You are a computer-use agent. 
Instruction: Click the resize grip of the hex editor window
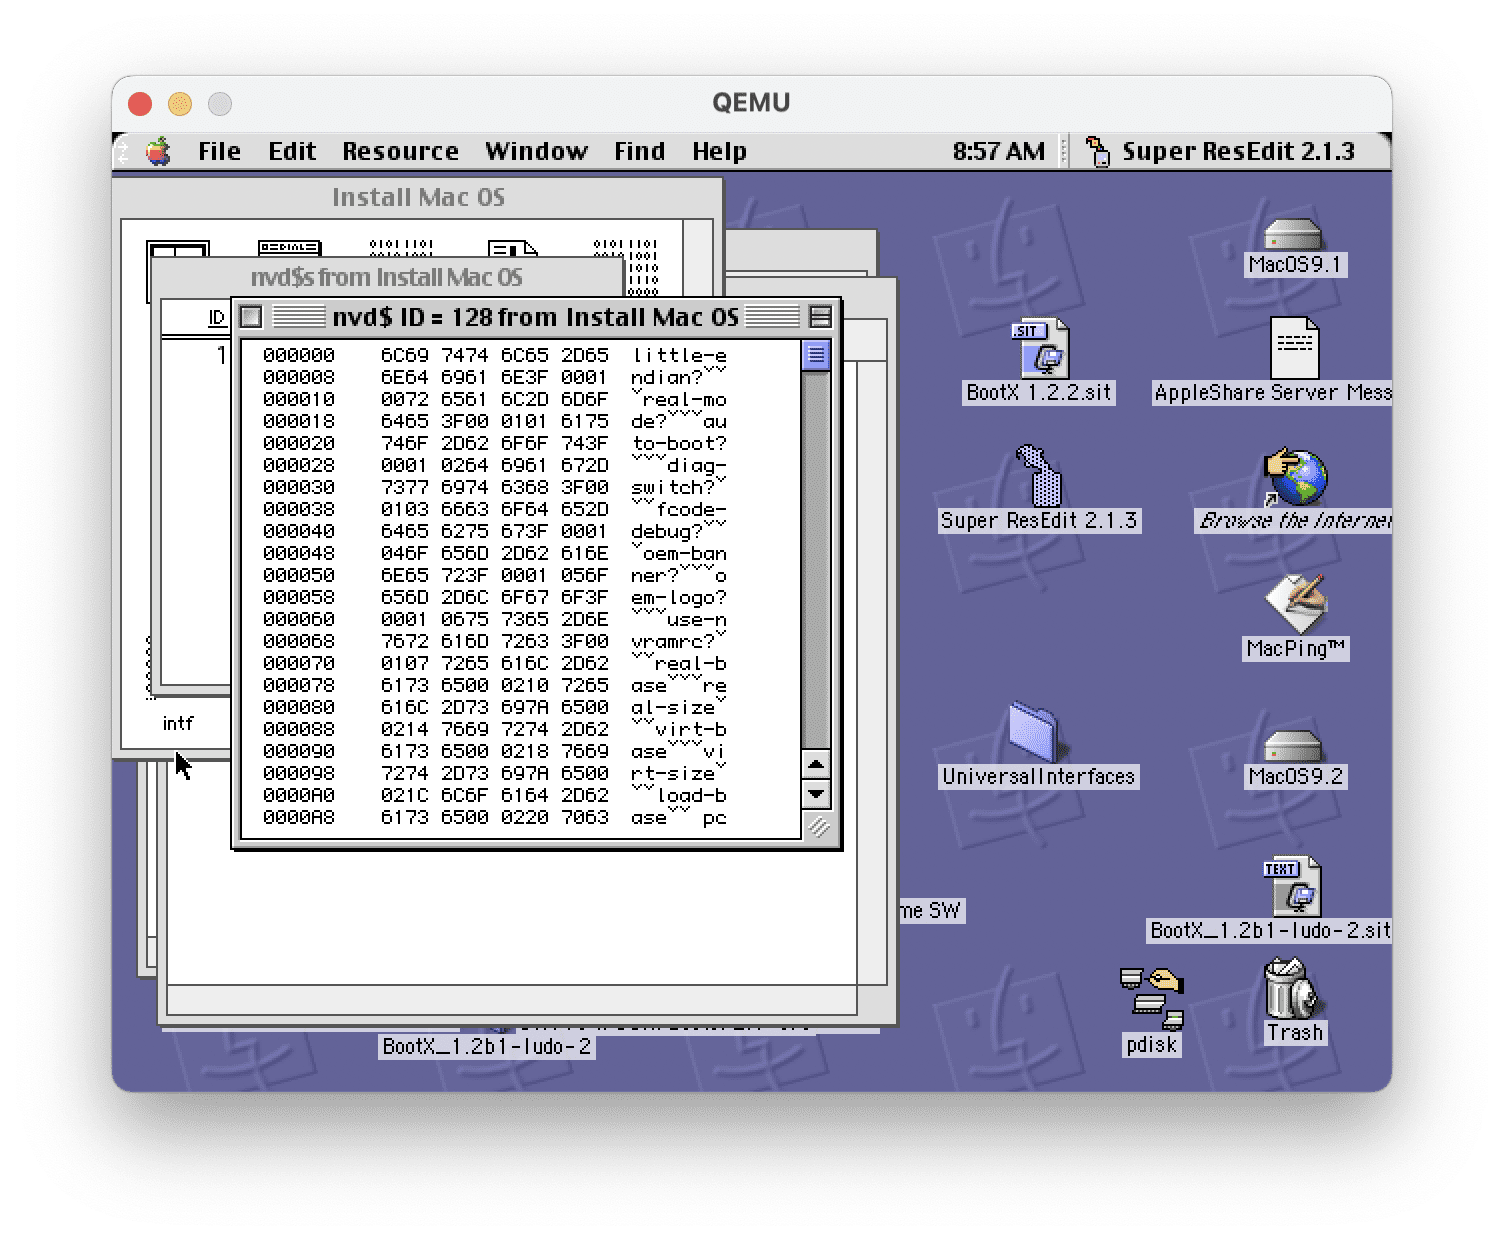coord(818,827)
